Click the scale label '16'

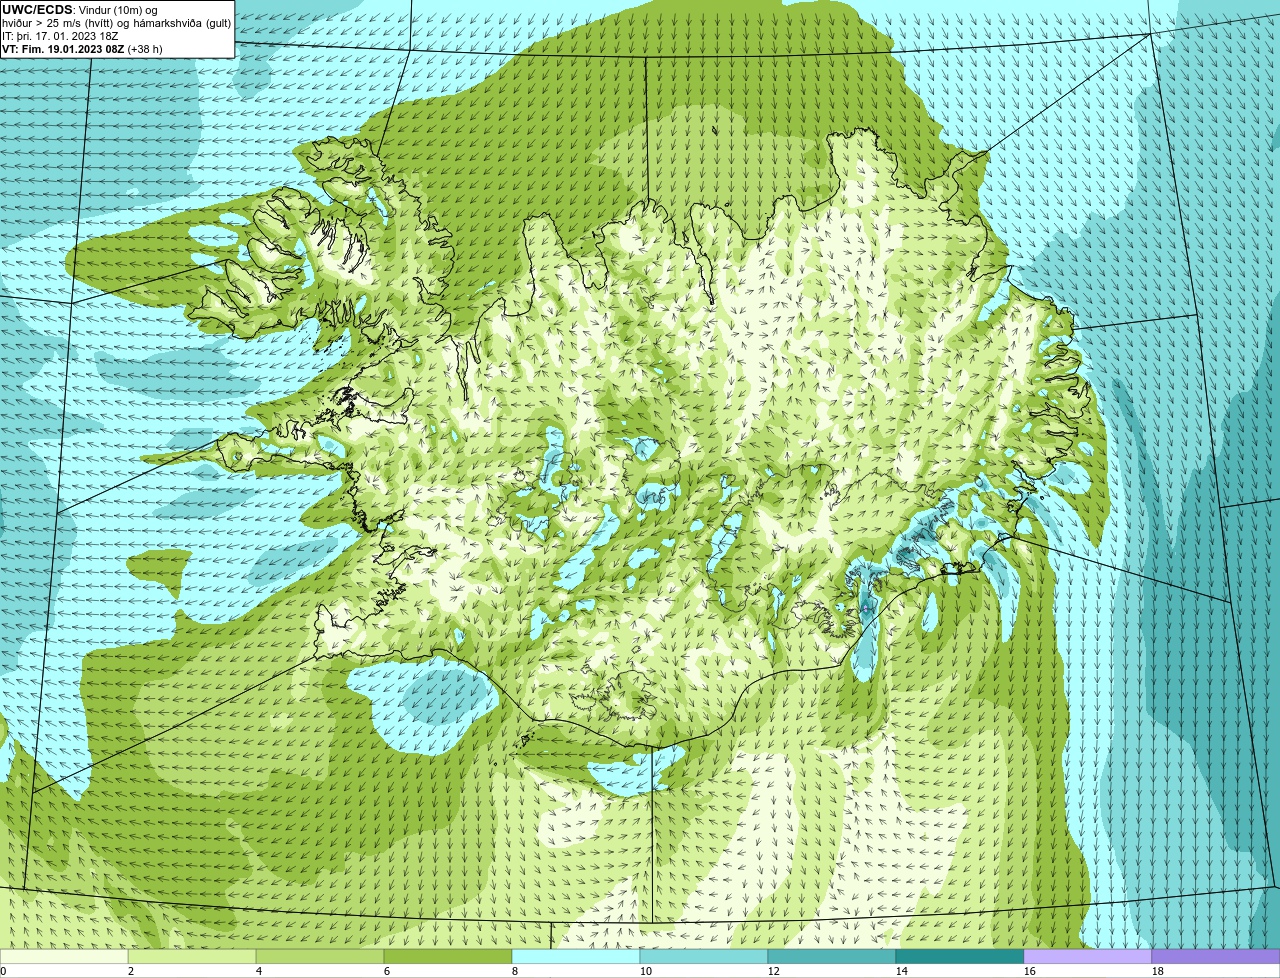[x=1030, y=971]
